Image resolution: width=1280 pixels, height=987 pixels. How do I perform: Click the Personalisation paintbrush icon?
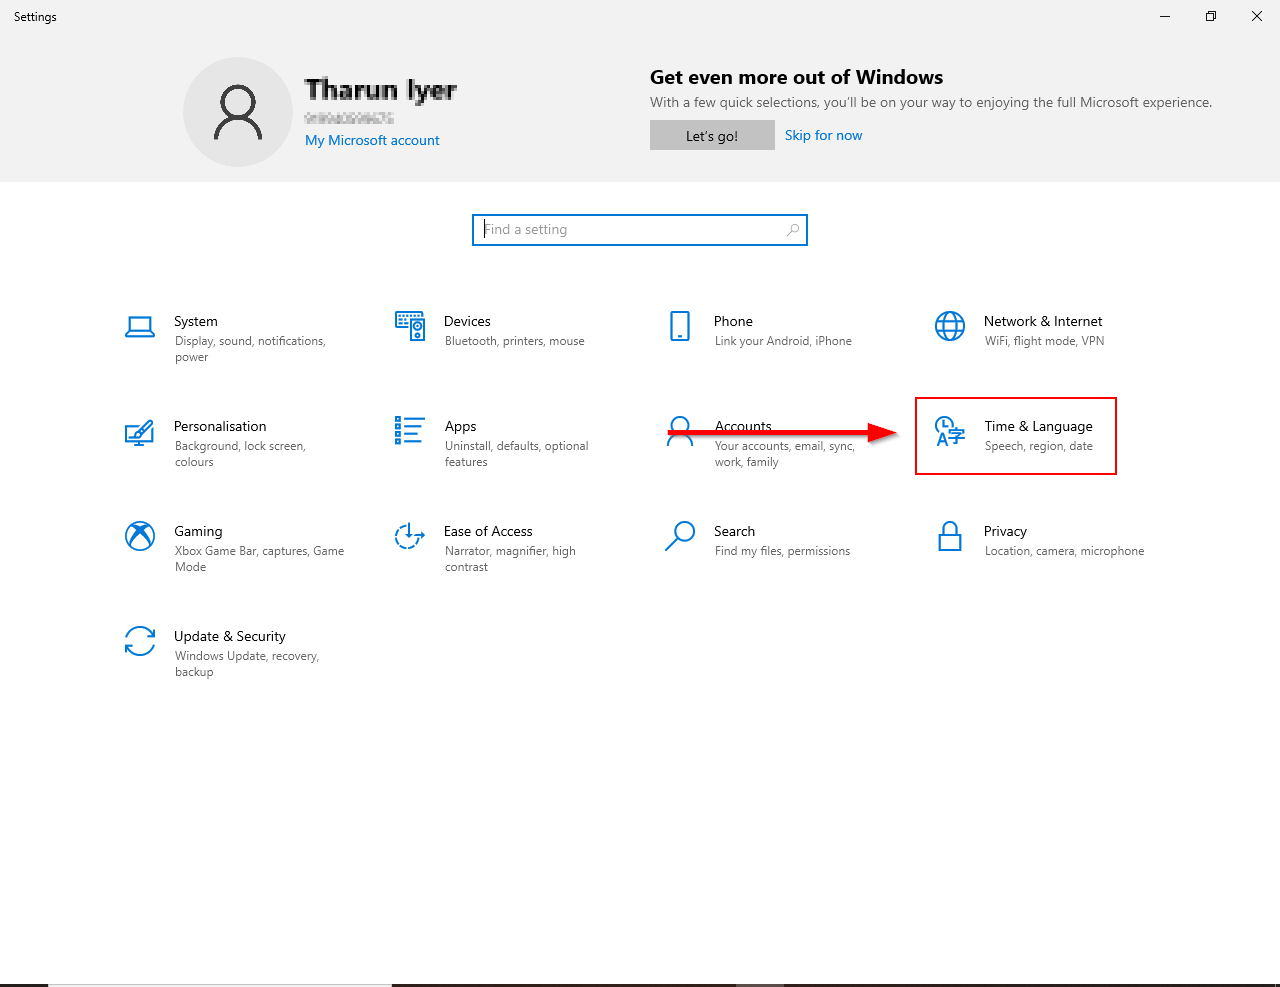140,432
